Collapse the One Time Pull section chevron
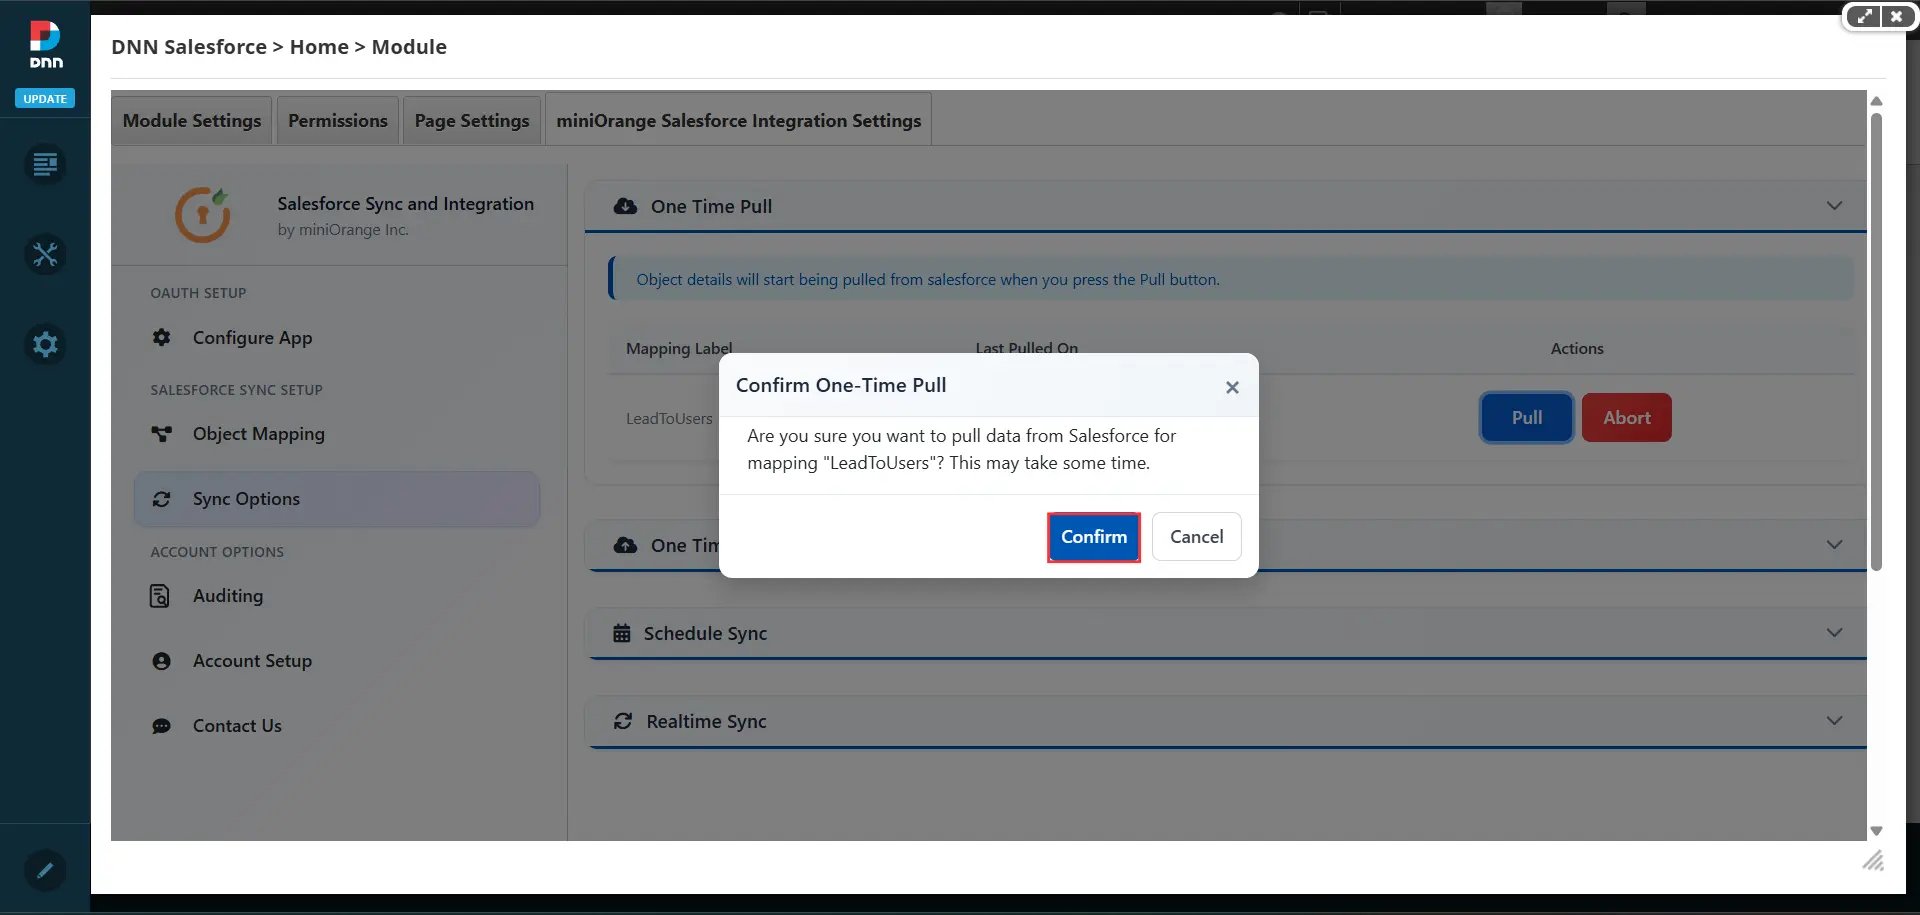This screenshot has height=915, width=1920. [x=1834, y=206]
